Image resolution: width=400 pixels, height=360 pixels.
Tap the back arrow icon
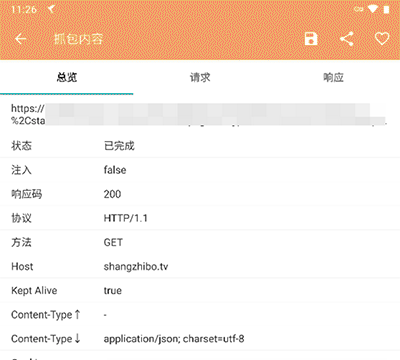(21, 39)
